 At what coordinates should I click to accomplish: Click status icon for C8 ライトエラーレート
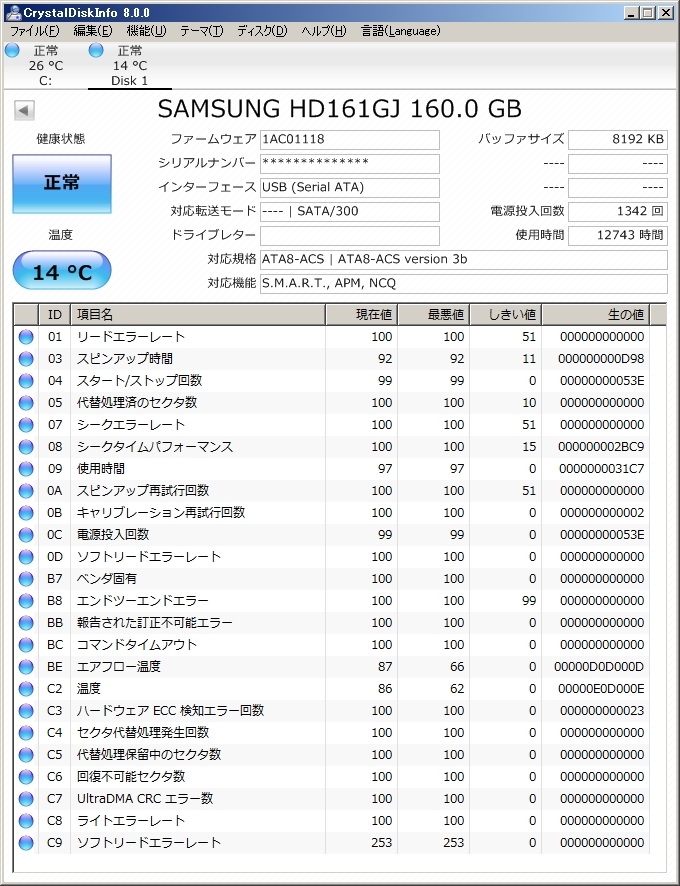(x=26, y=822)
